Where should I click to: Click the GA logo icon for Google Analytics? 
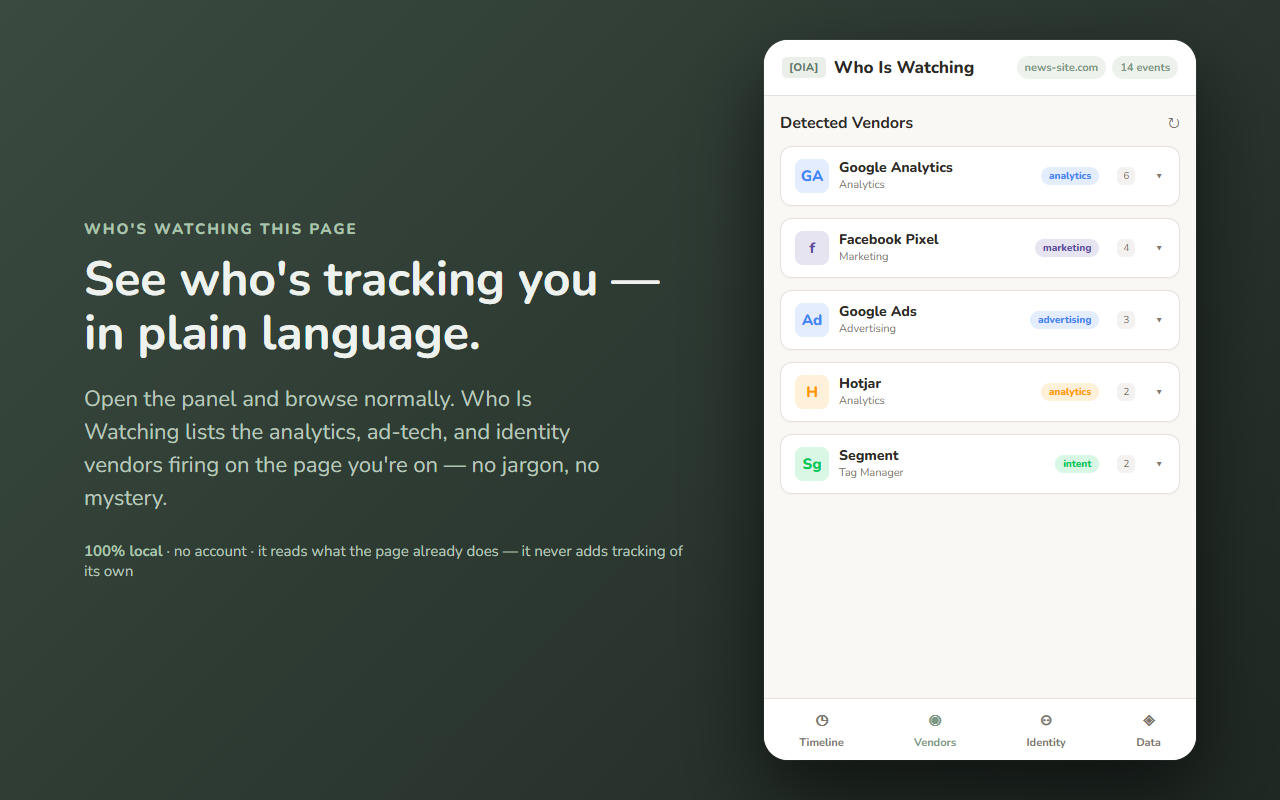pyautogui.click(x=812, y=176)
